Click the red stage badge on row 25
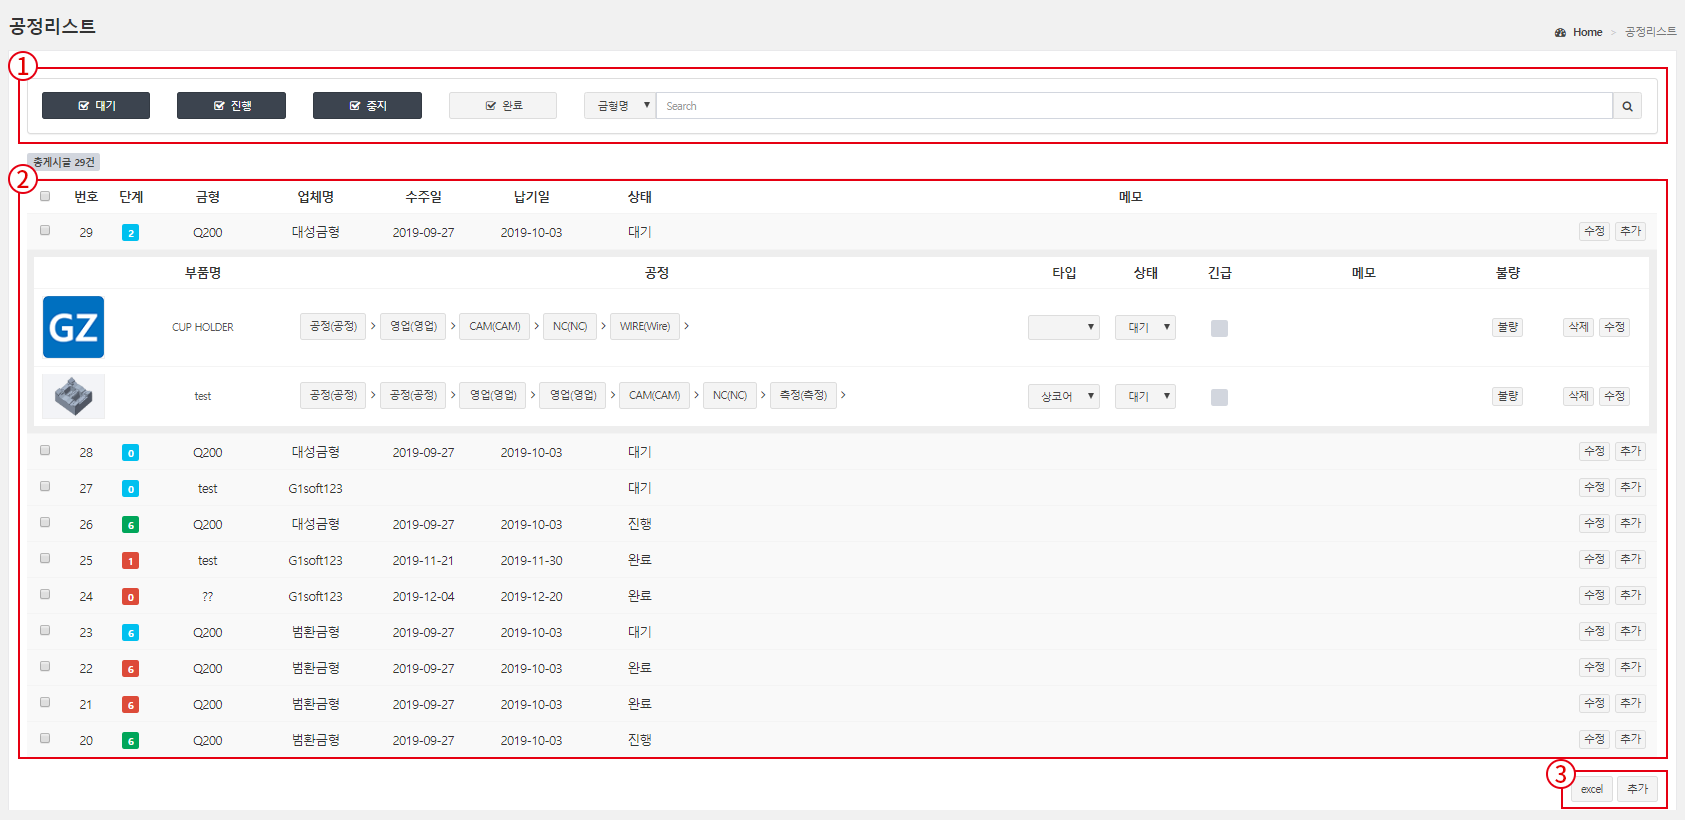1685x820 pixels. (x=130, y=561)
